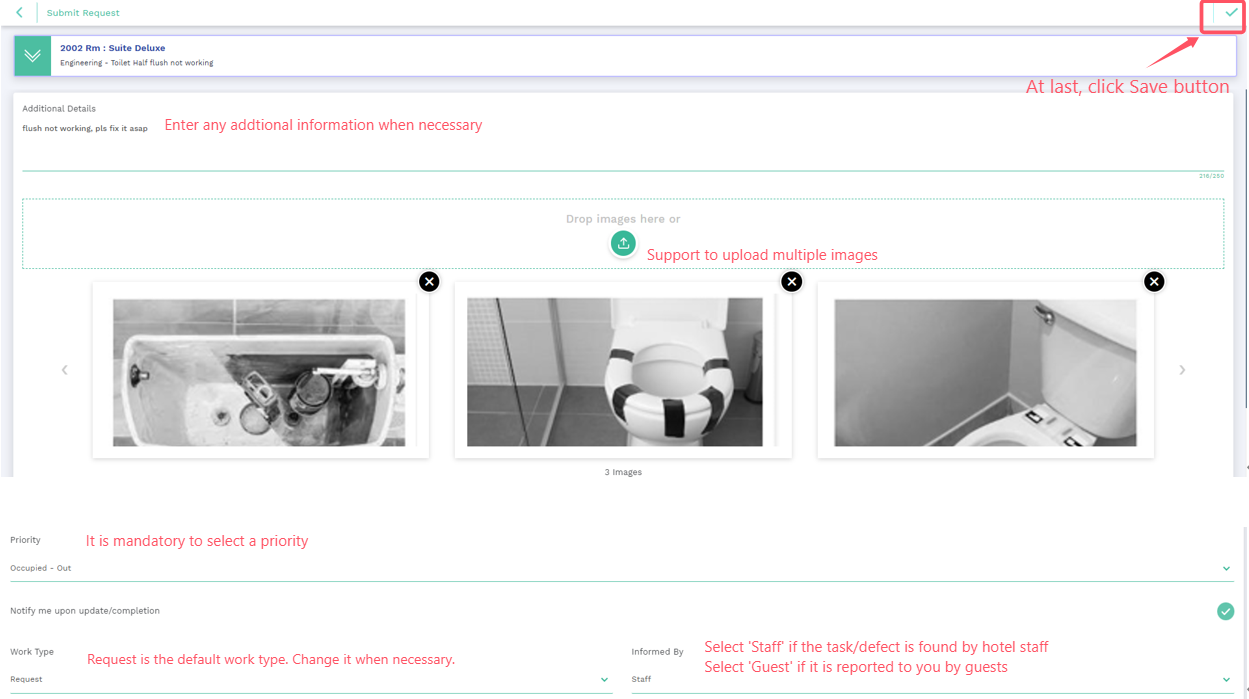Open the toilet tank interior thumbnail

point(260,371)
